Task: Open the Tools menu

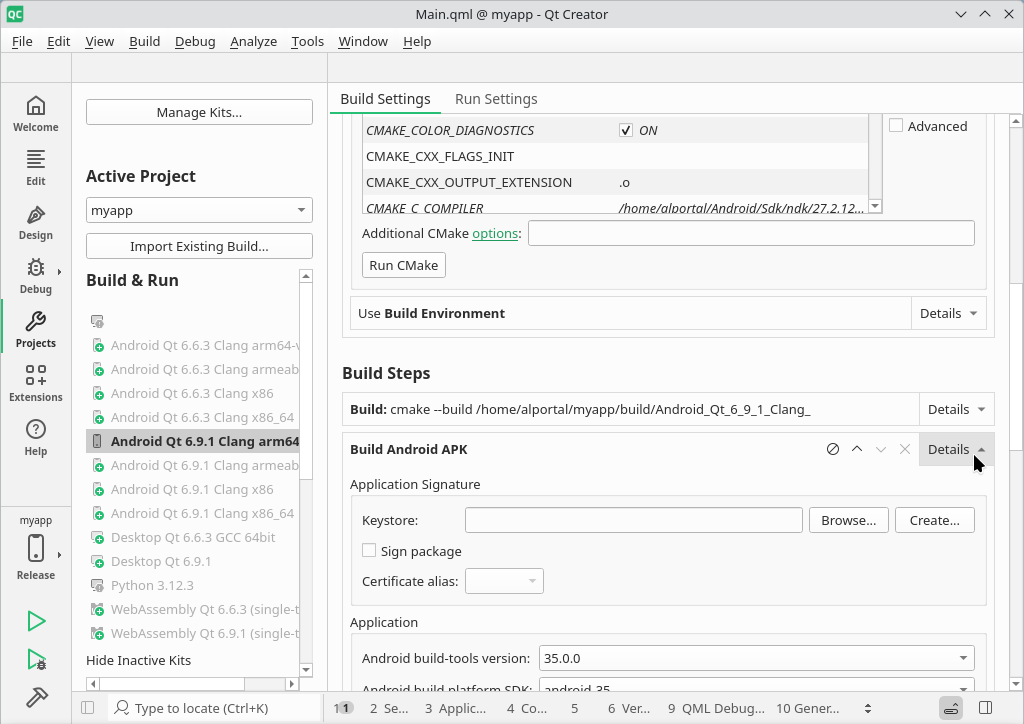Action: (x=307, y=41)
